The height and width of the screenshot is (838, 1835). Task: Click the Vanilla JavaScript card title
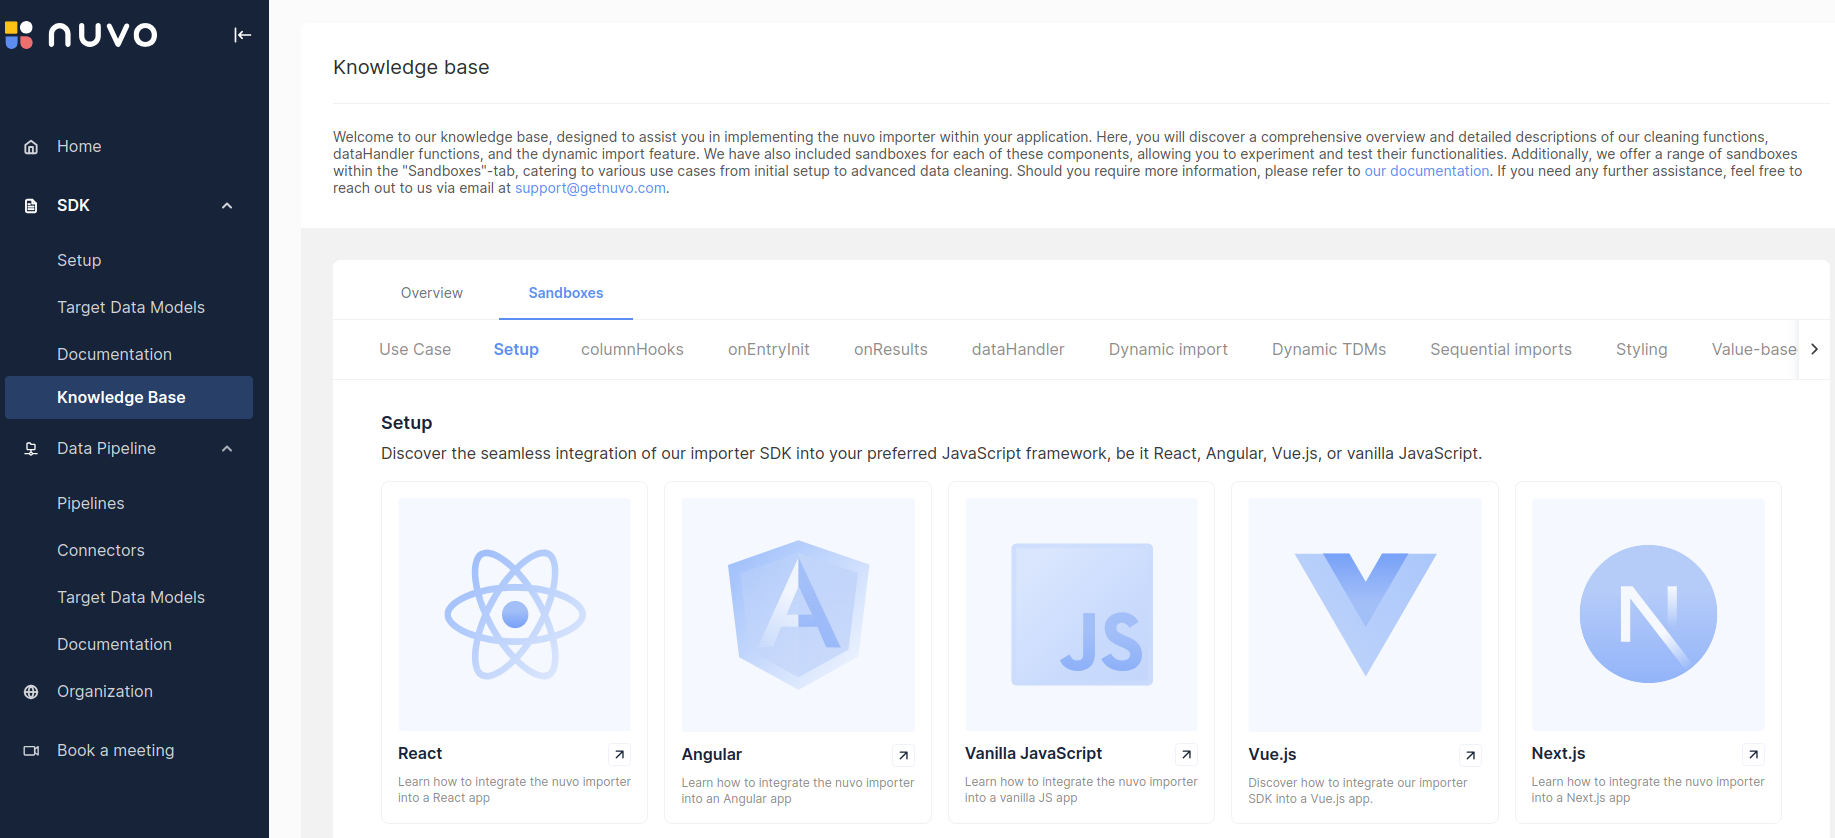(1033, 753)
